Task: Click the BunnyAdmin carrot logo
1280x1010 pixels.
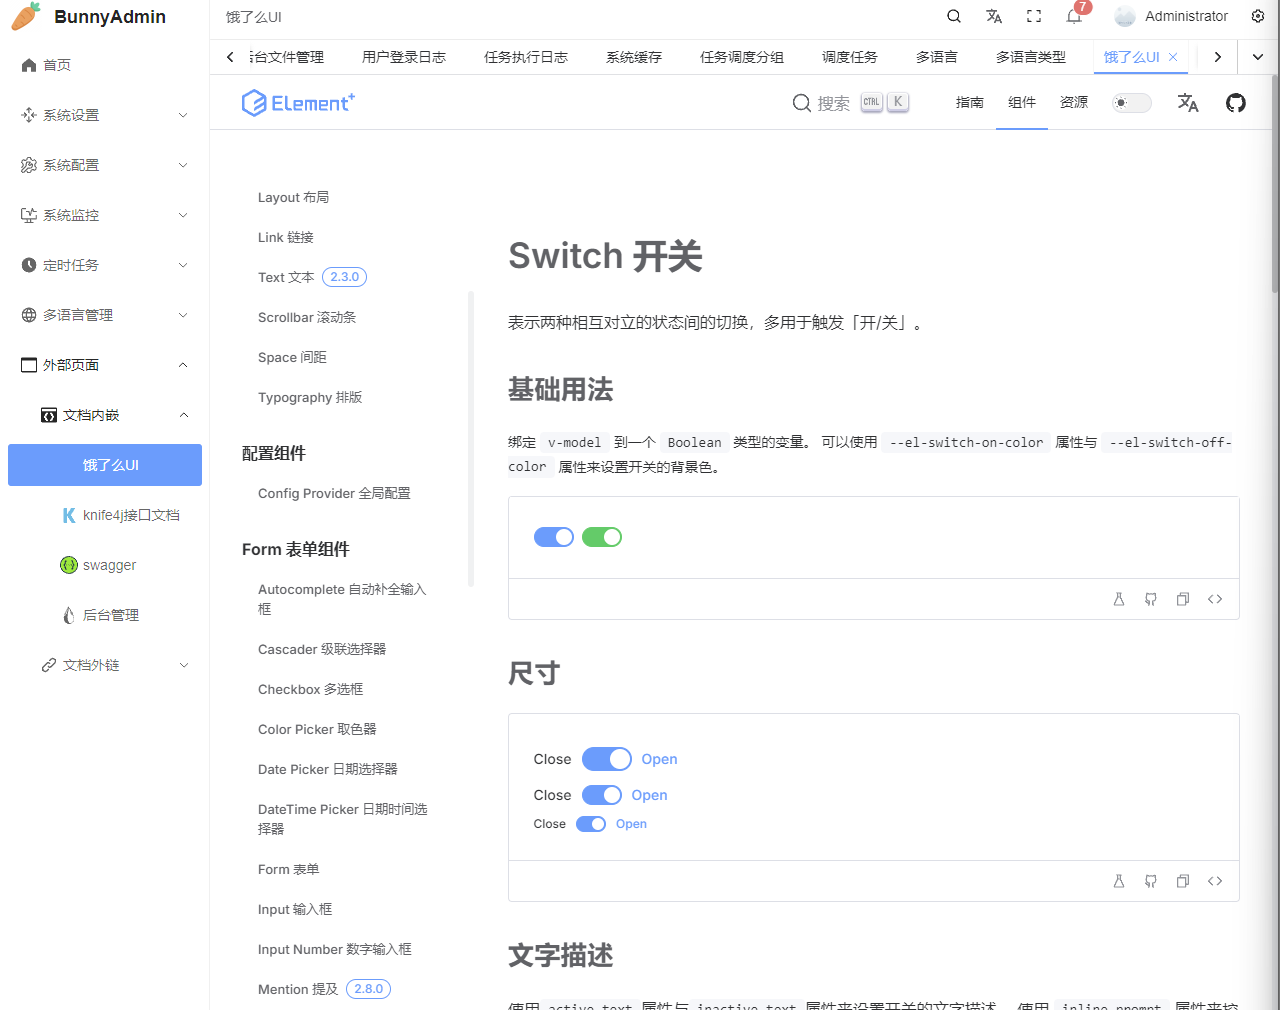Action: coord(26,16)
